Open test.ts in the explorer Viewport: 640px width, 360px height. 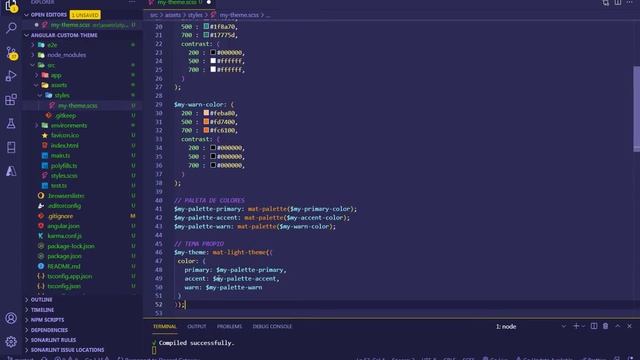pos(59,186)
